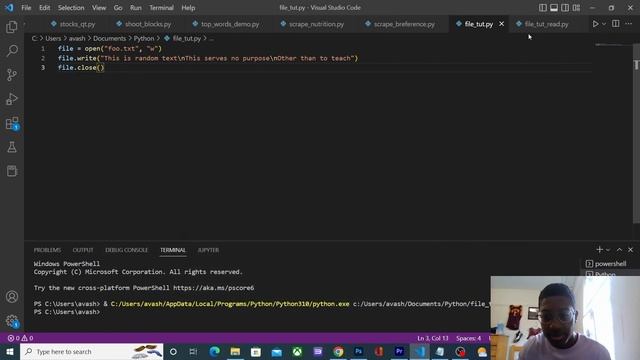Open the Extensions view
Viewport: 640px width, 360px height.
tap(12, 123)
